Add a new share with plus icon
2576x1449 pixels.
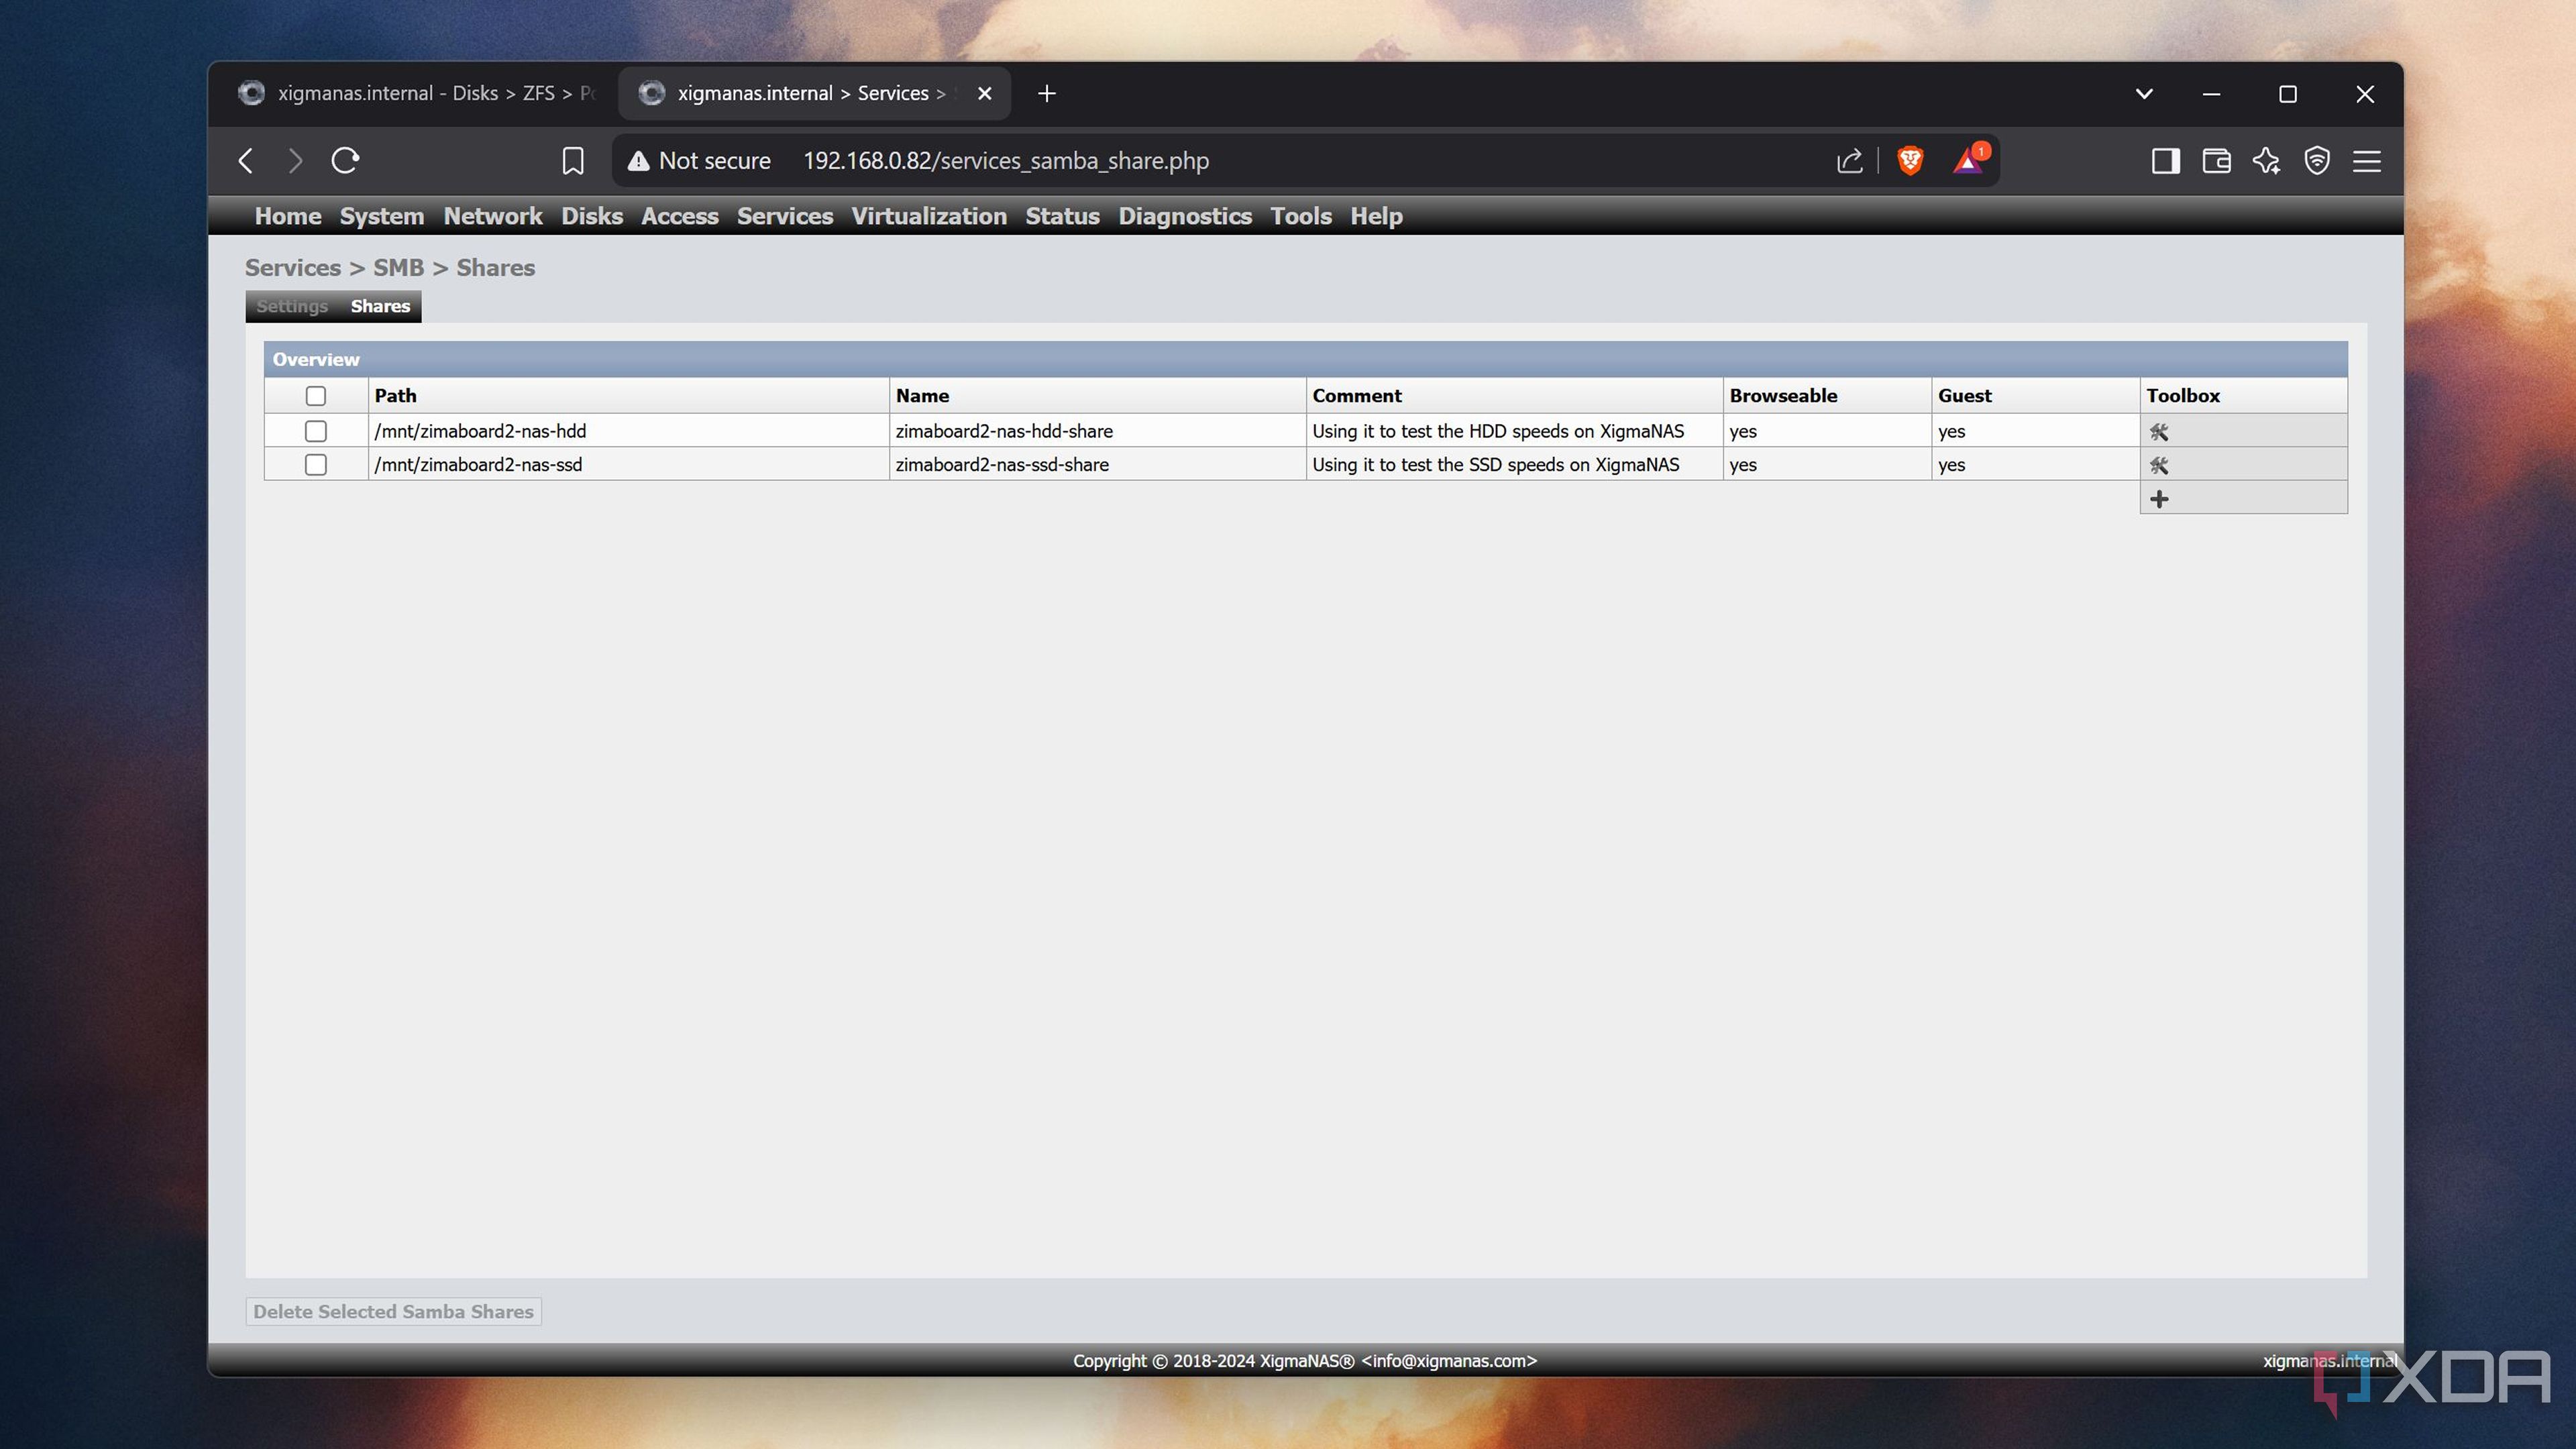pos(2159,498)
